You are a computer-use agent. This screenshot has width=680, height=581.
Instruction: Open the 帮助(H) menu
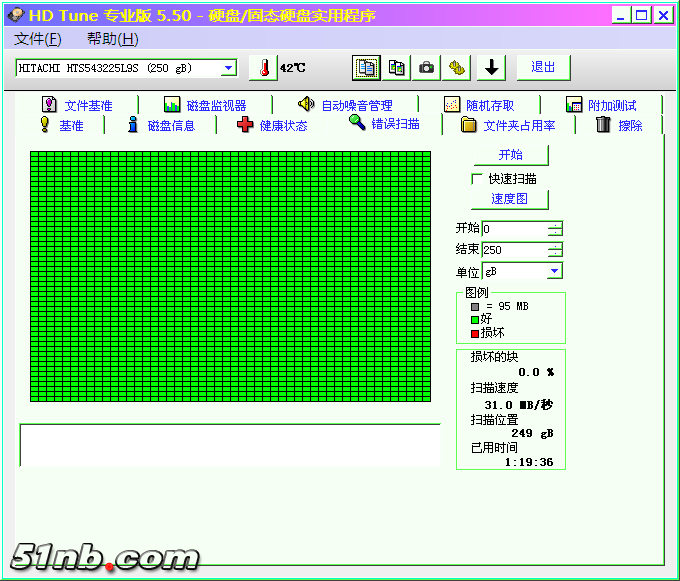[x=112, y=39]
